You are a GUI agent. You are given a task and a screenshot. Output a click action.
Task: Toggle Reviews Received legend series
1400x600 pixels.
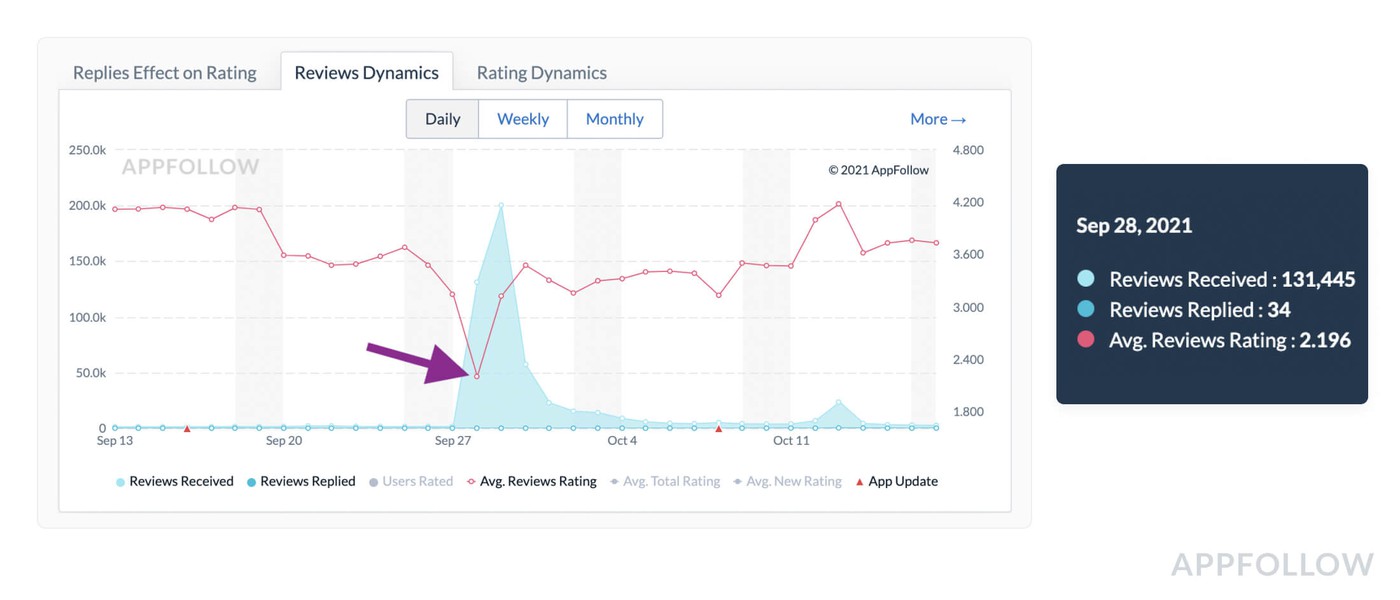[x=175, y=482]
